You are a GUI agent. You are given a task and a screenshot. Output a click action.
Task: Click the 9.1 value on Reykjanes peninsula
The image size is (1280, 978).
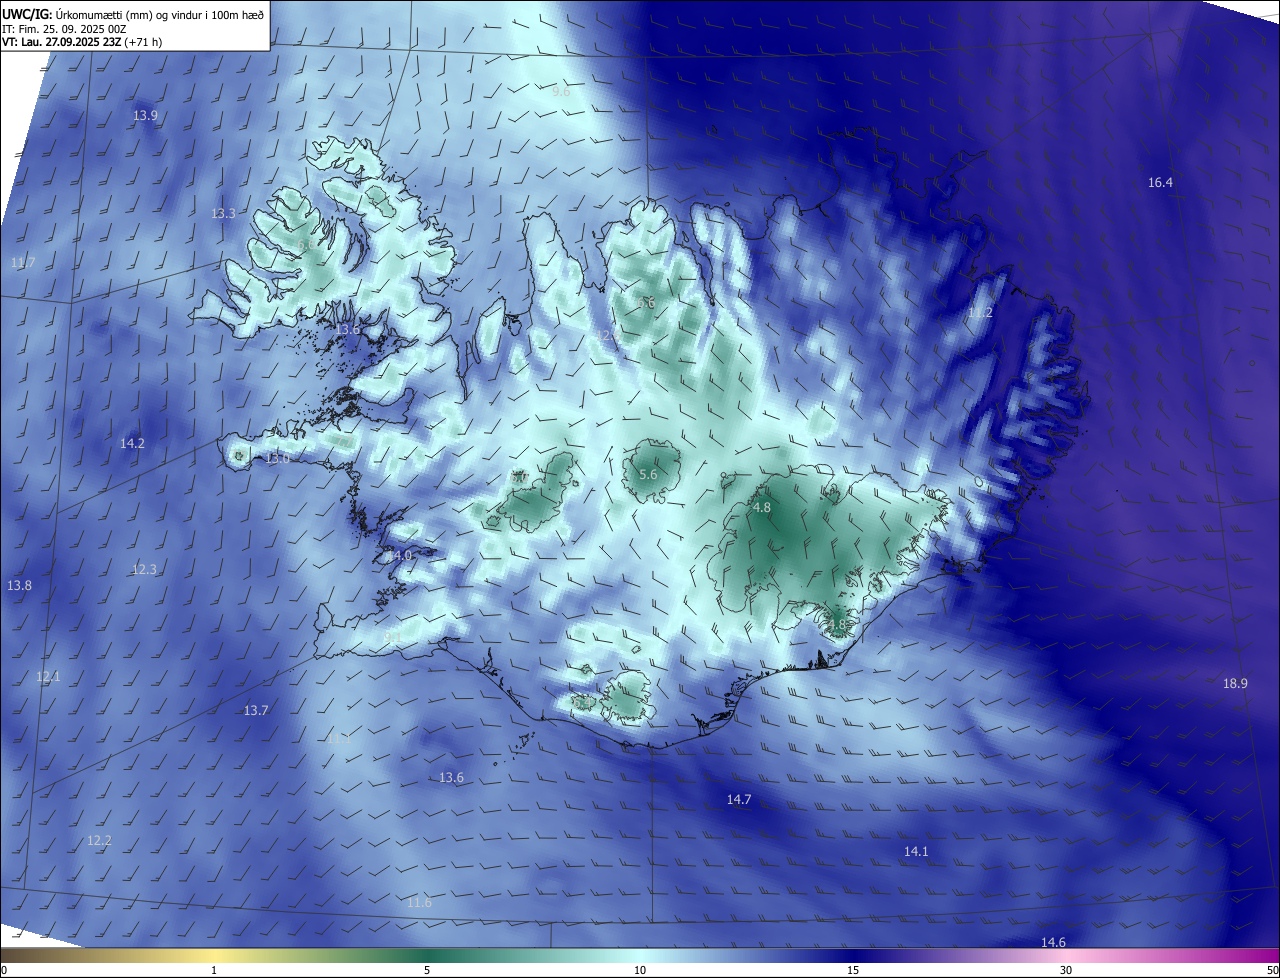[x=393, y=636]
